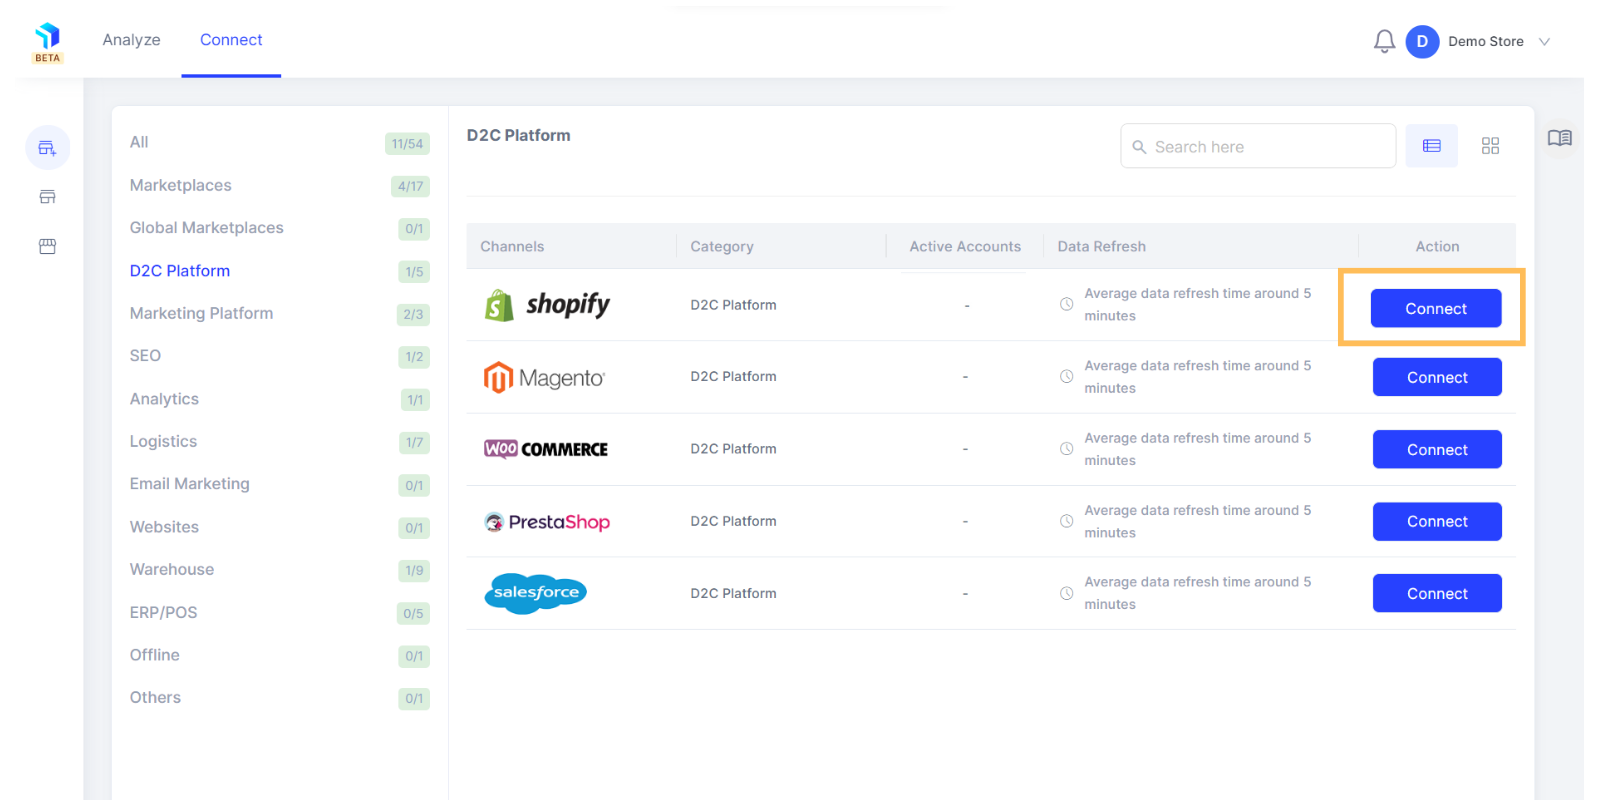Click the clock icon in Magento row

tap(1067, 377)
